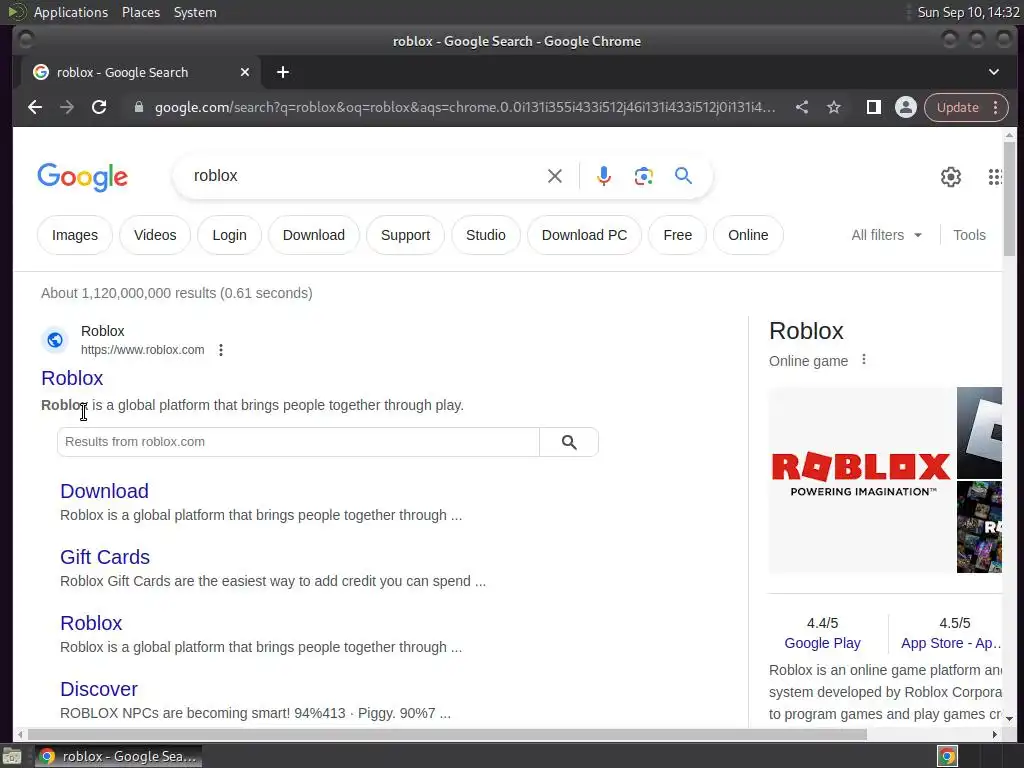The image size is (1024, 768).
Task: Open Google quick settings gear
Action: [951, 176]
